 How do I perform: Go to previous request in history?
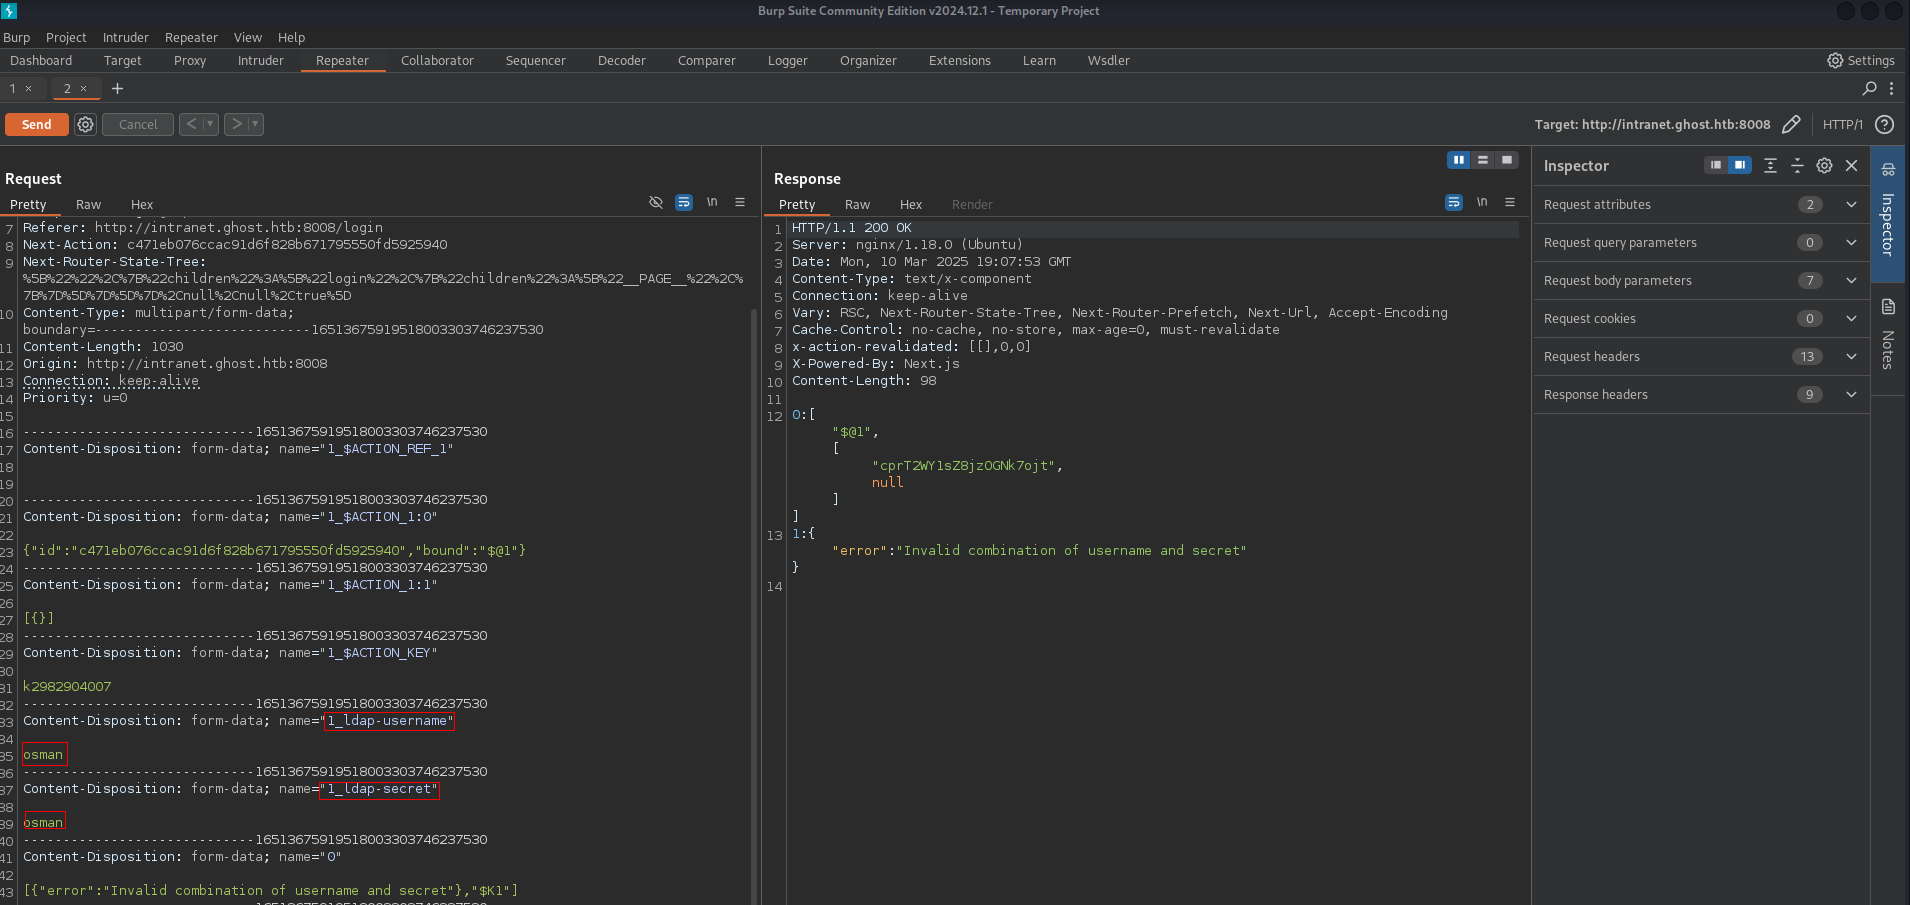point(191,125)
